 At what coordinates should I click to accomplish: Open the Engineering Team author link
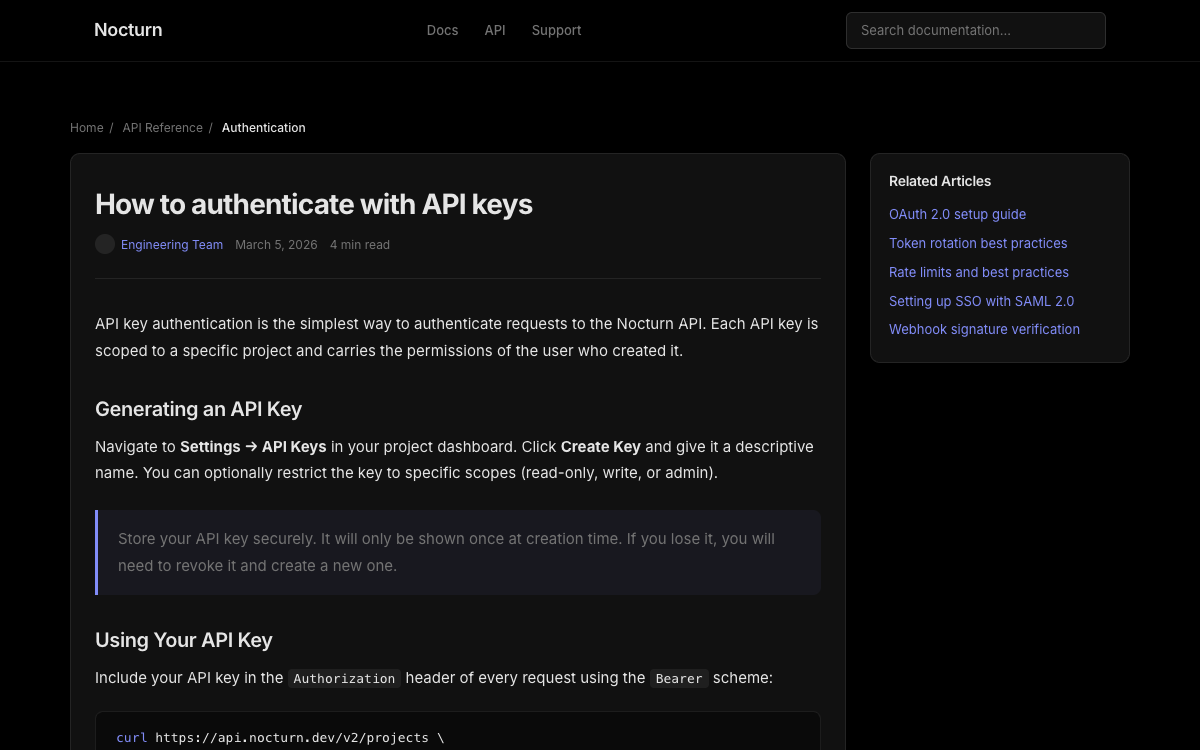pos(172,245)
